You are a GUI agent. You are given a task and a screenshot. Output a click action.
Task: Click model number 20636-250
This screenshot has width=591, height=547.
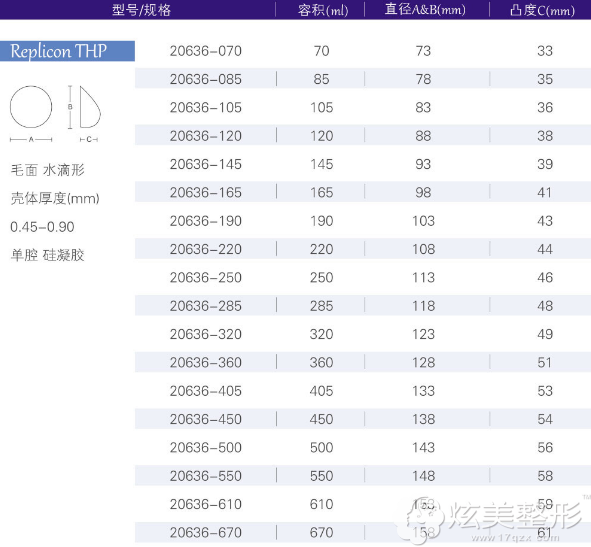coord(205,277)
